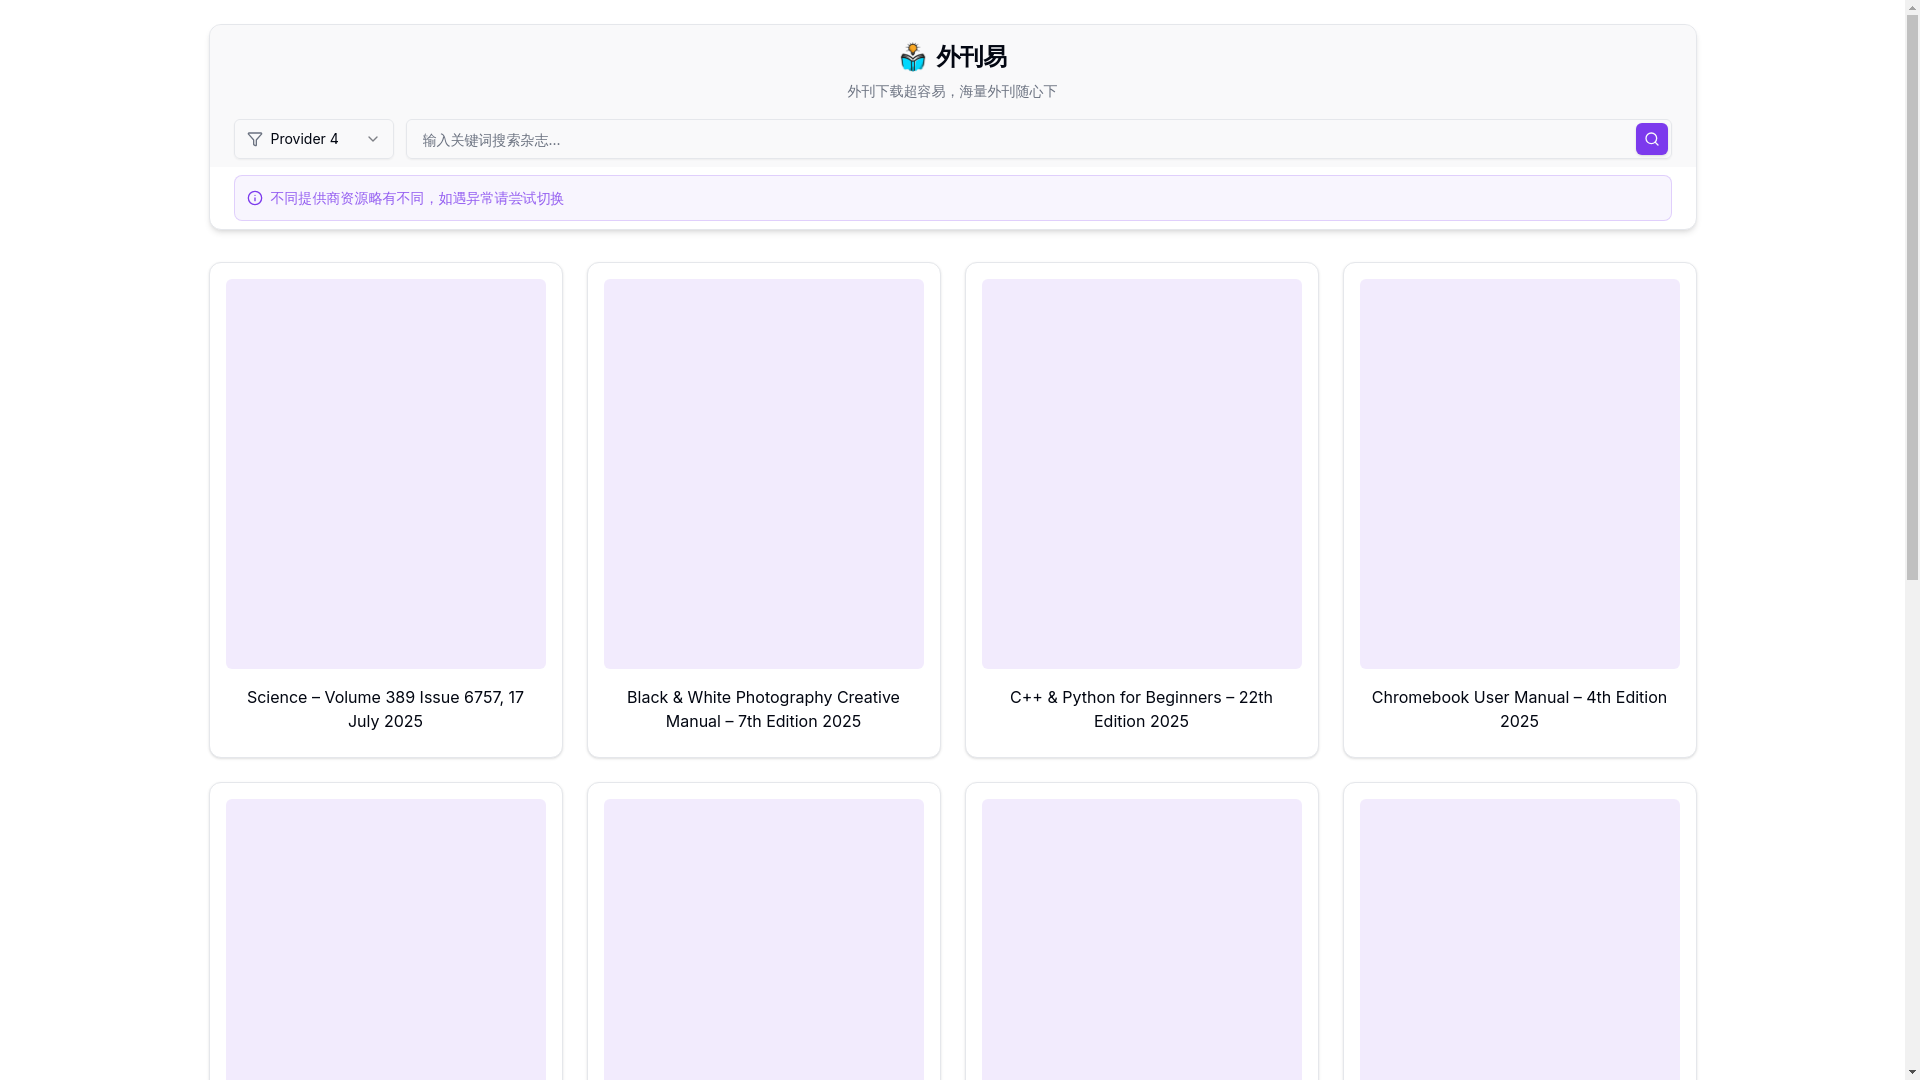Click the purple search magnifier button

pos(1651,139)
